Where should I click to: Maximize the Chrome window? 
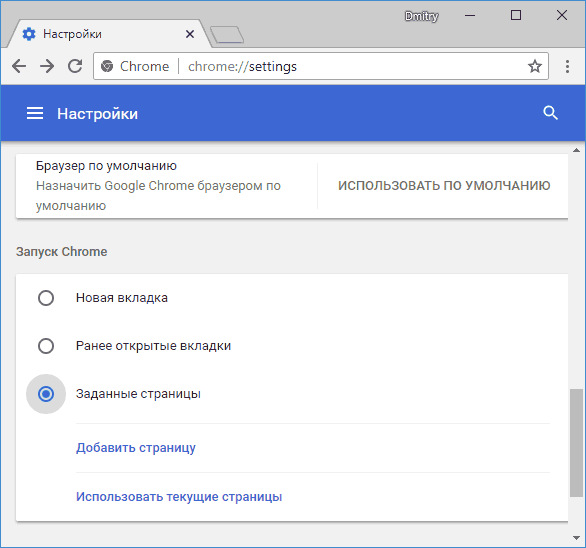tap(516, 15)
